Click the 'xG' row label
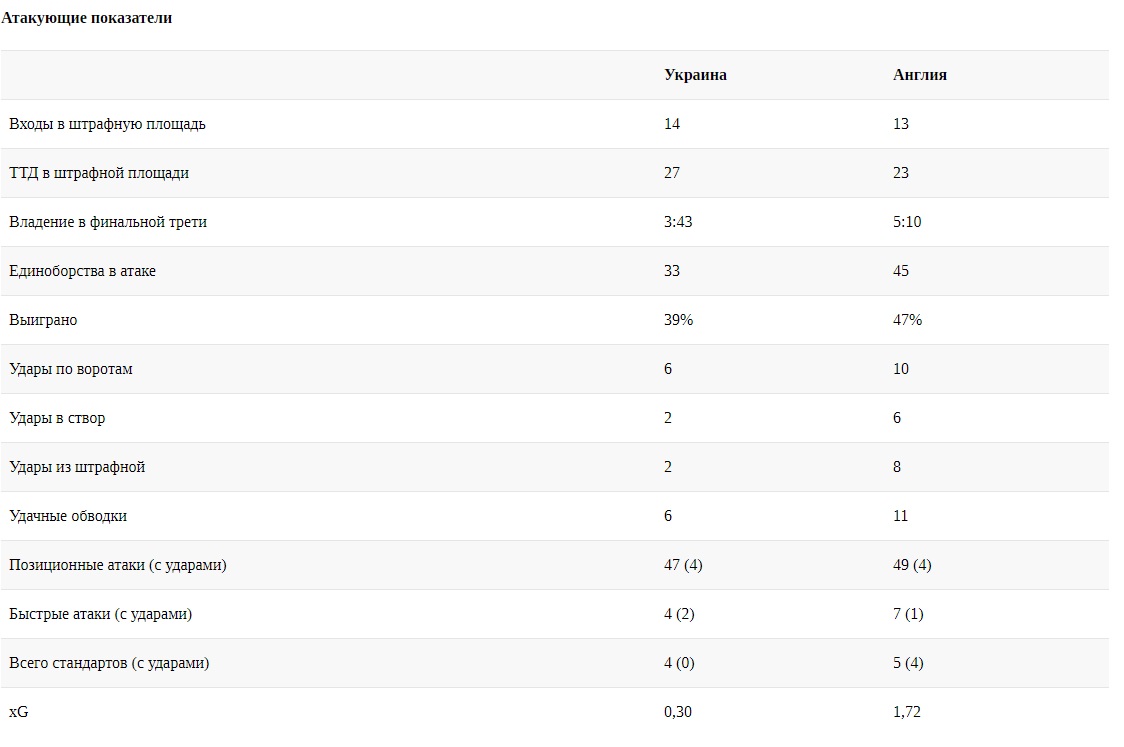1124x747 pixels. click(x=19, y=712)
